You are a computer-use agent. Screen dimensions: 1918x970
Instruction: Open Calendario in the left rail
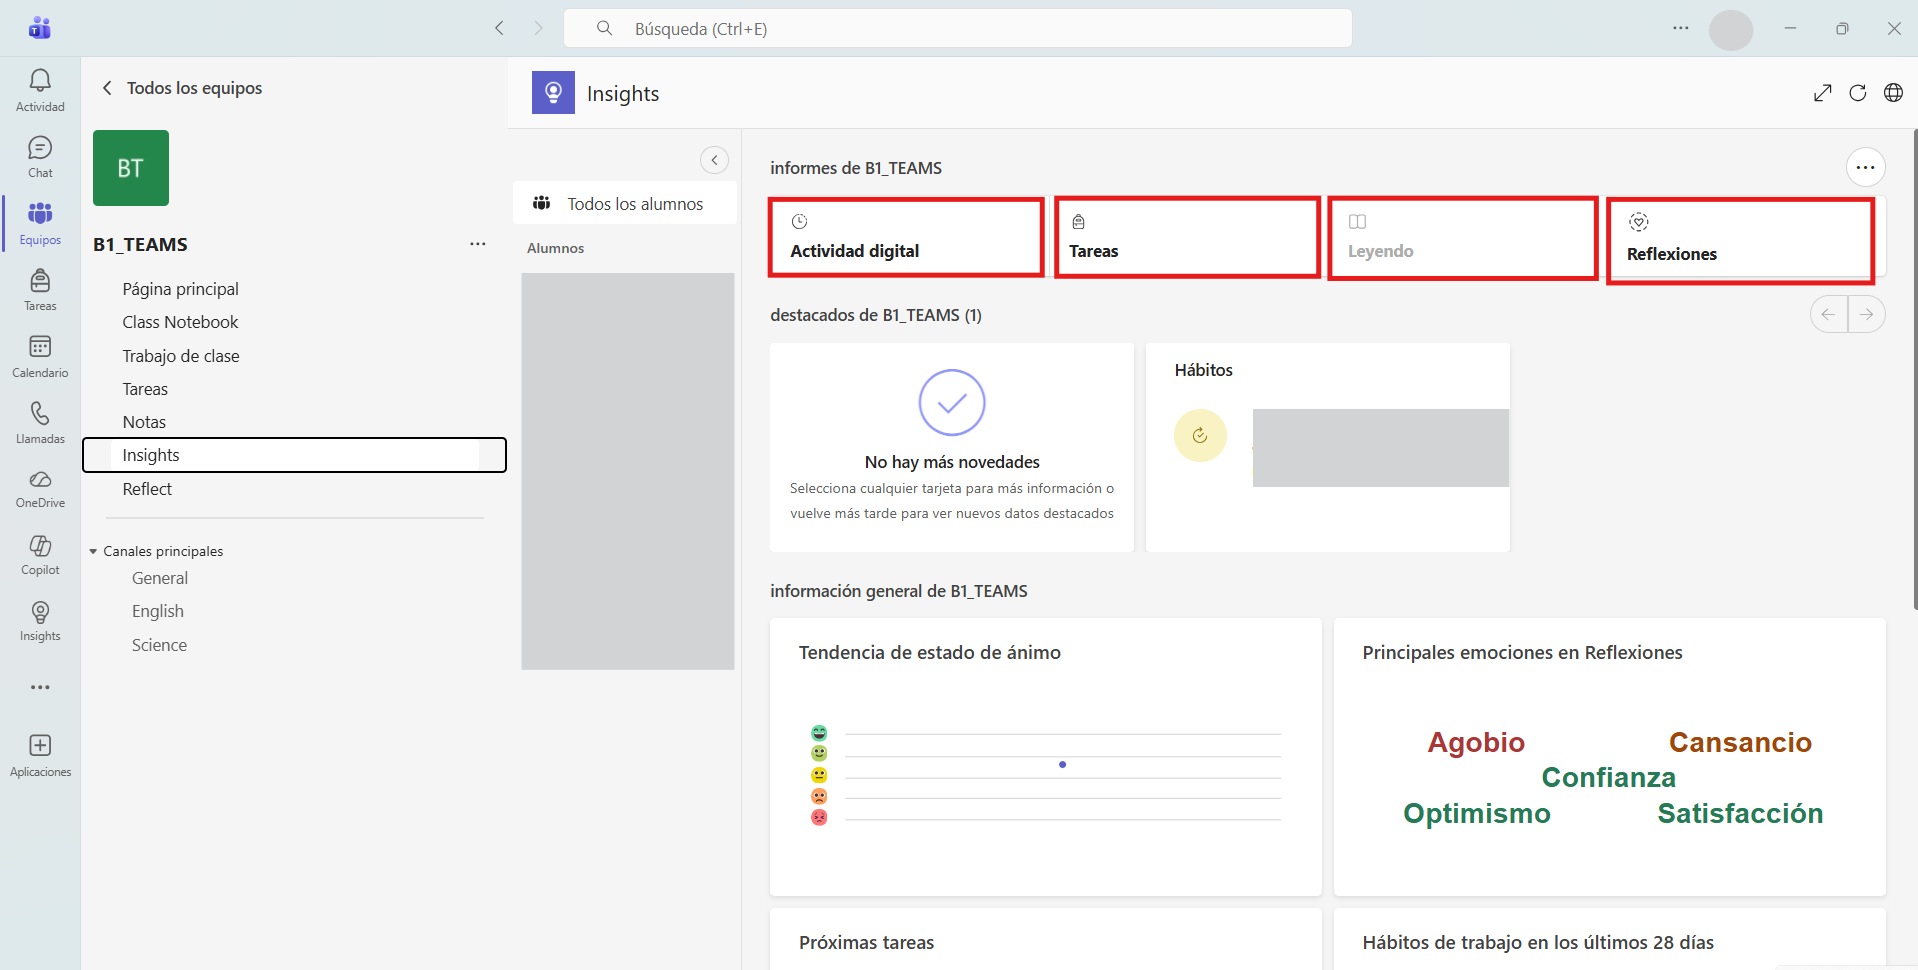tap(40, 356)
